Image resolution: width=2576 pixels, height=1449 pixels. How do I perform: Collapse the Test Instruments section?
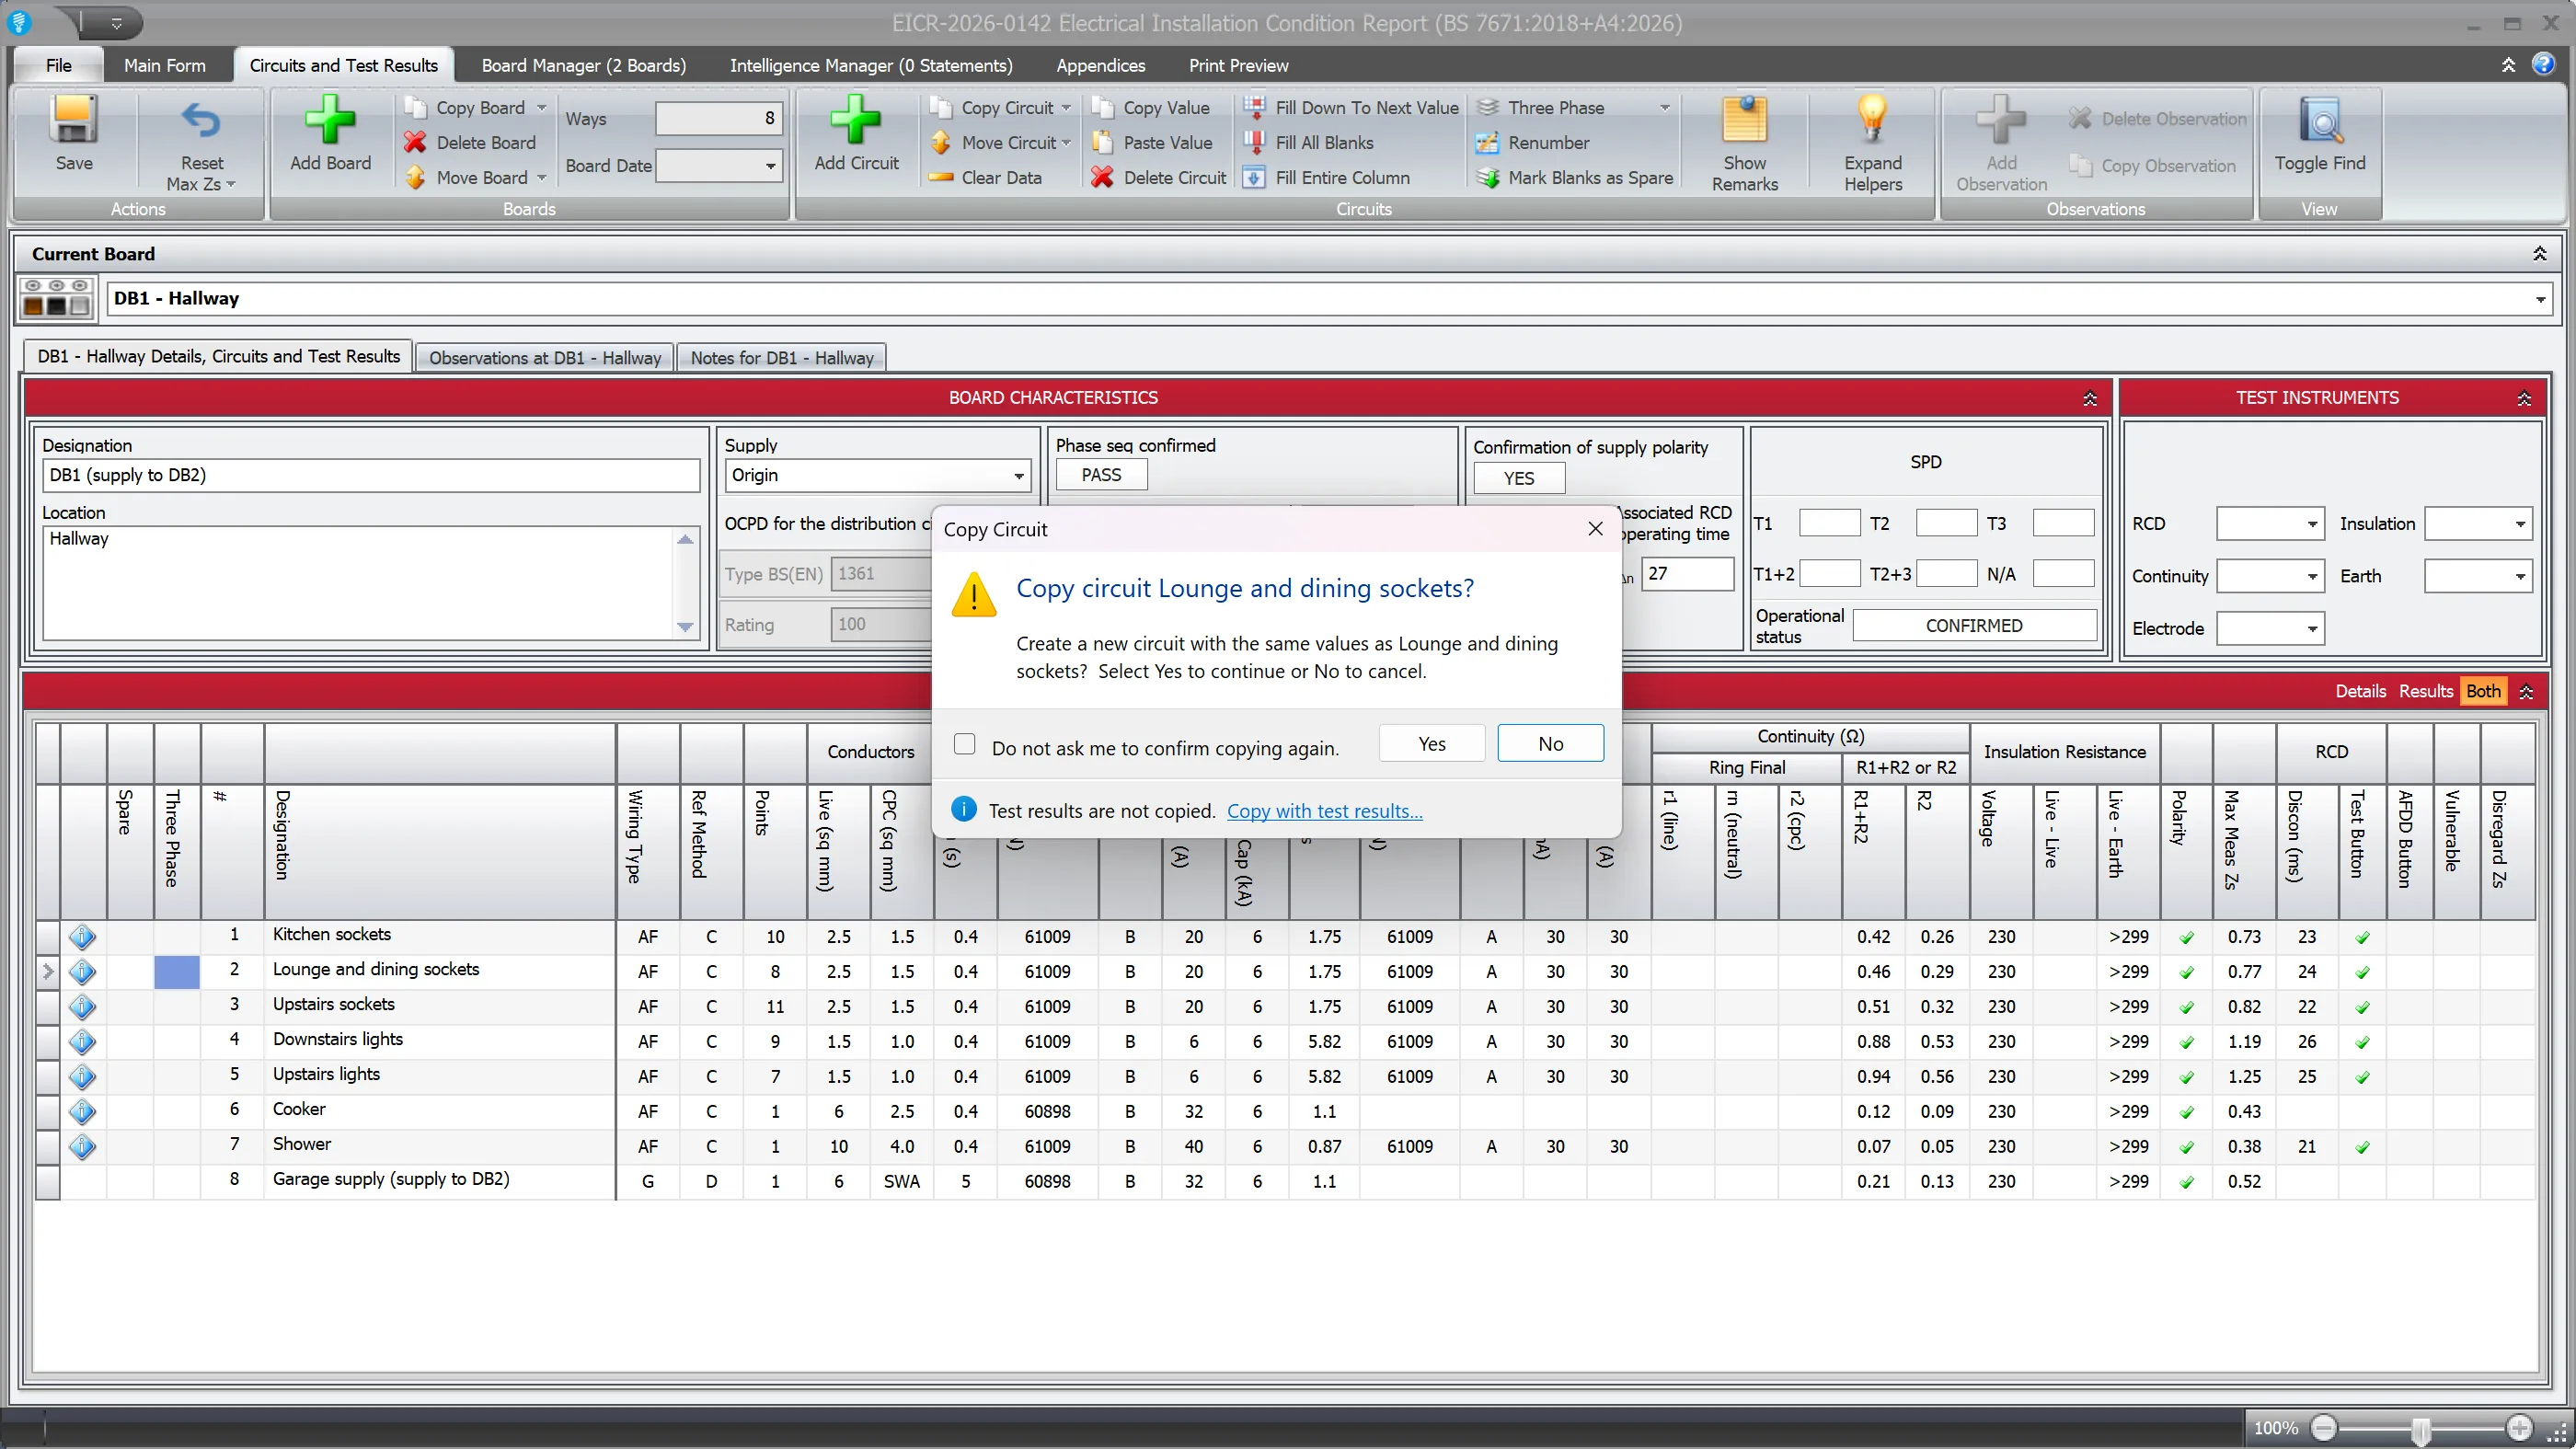(2524, 398)
